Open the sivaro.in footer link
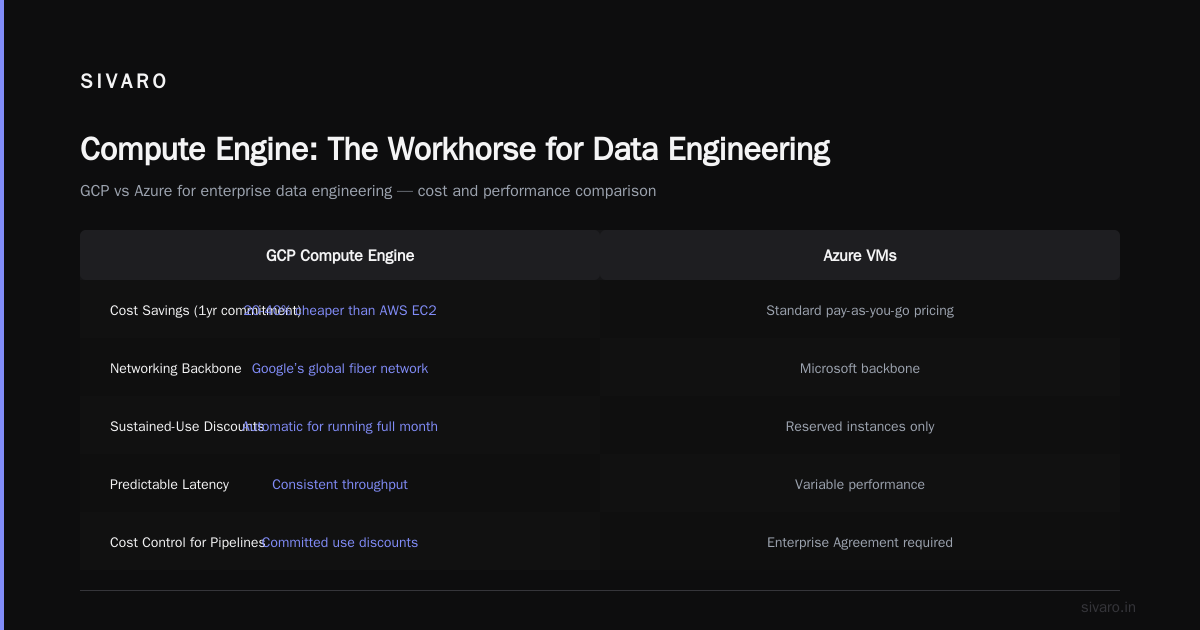This screenshot has height=630, width=1200. 1108,607
